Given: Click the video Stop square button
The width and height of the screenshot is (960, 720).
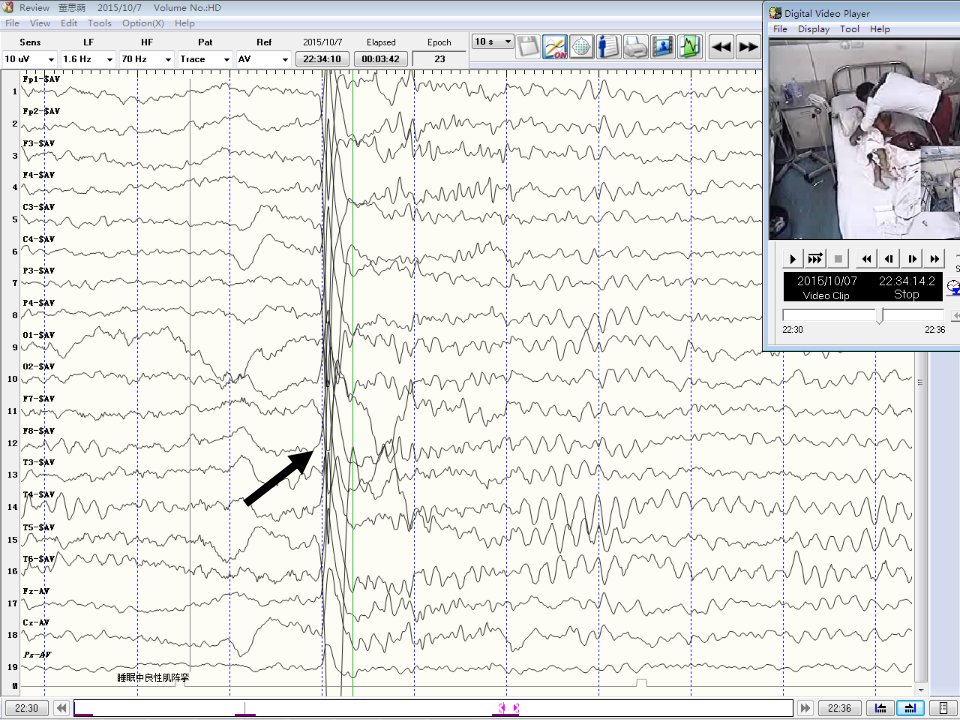Looking at the screenshot, I should pos(838,259).
